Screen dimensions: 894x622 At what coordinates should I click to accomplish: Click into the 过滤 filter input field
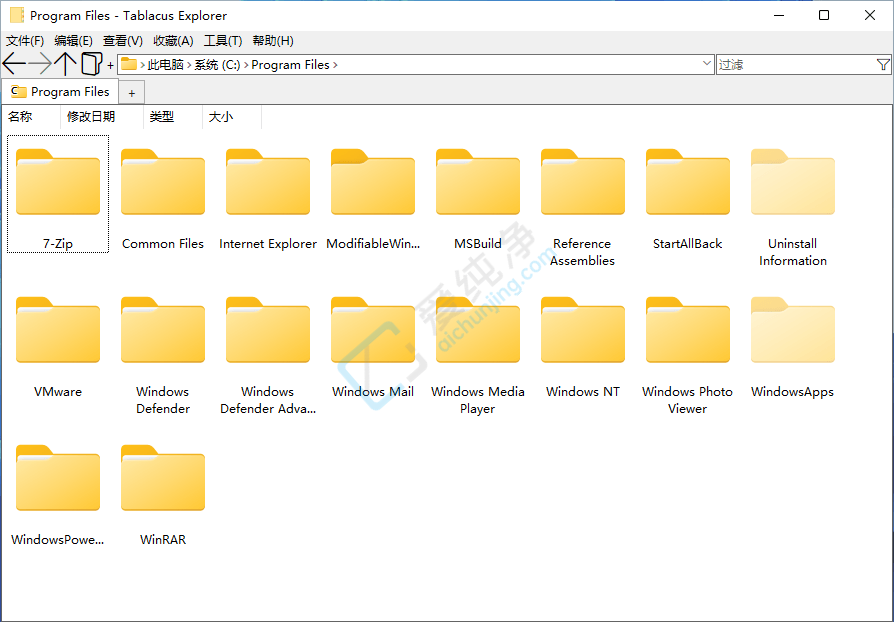(x=796, y=64)
